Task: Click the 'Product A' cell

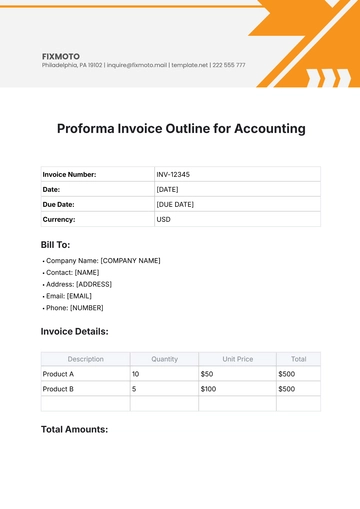Action: click(86, 374)
